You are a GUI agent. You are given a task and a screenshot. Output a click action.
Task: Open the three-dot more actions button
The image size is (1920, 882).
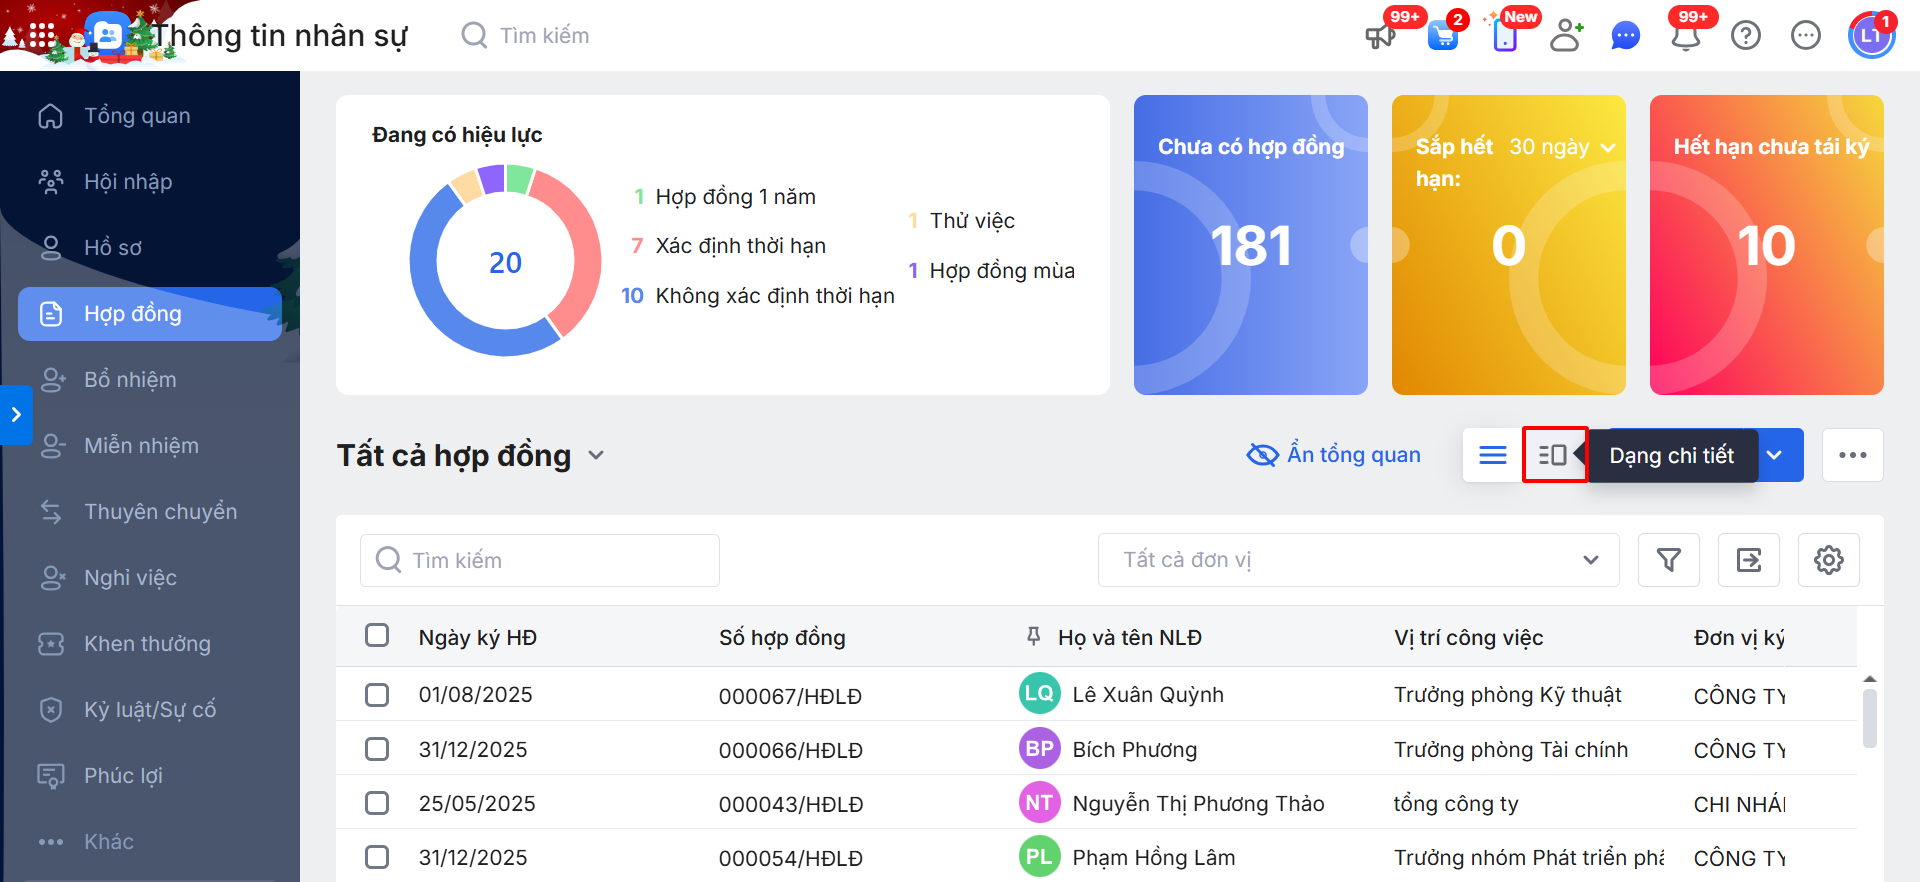(1853, 455)
